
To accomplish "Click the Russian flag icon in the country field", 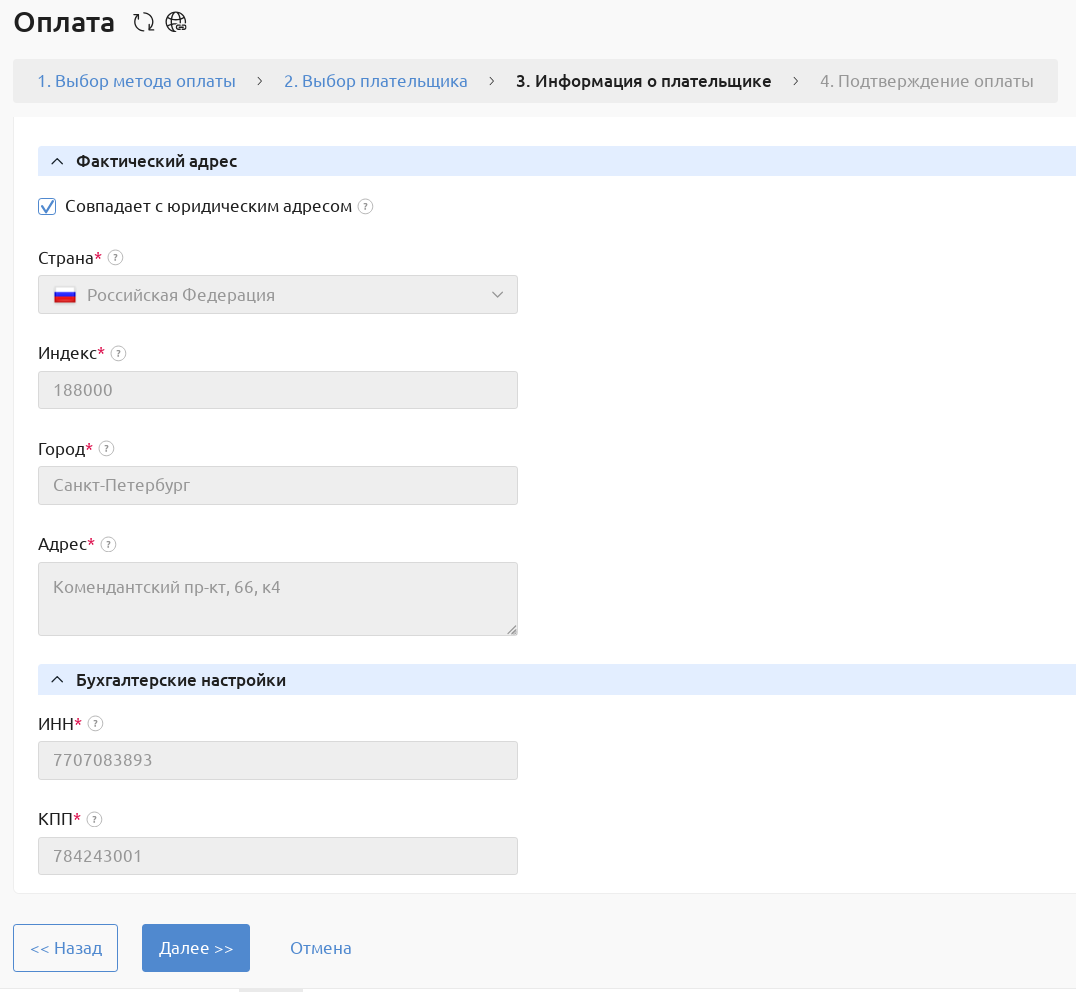I will [66, 294].
